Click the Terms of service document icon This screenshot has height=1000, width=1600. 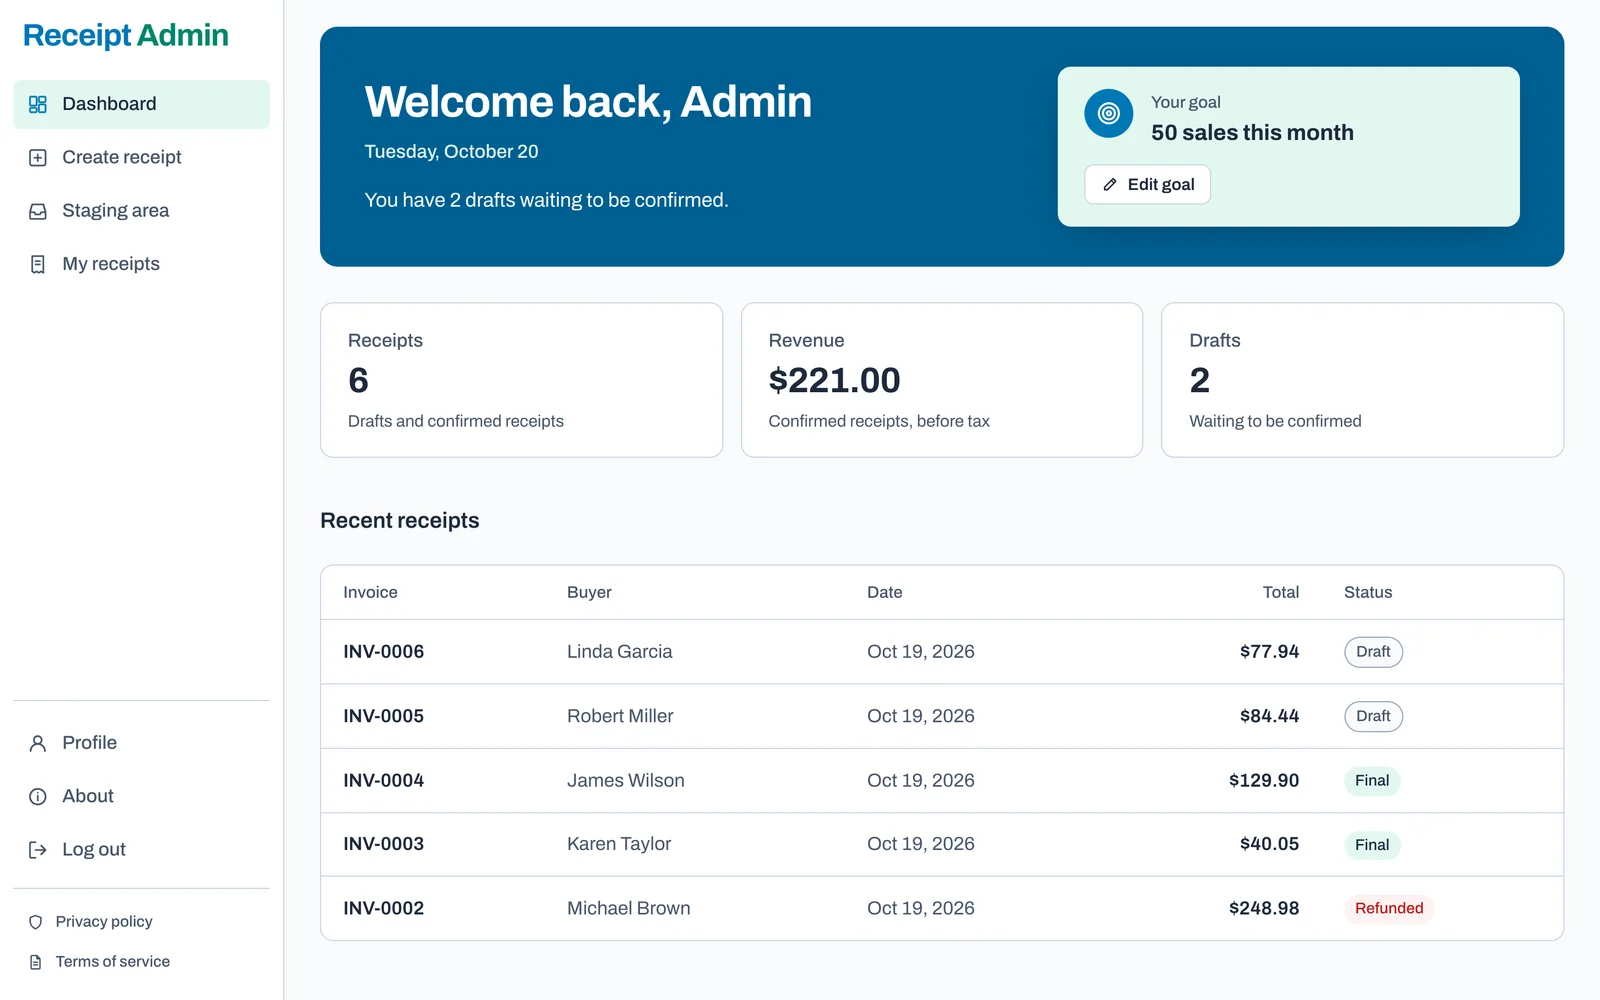tap(36, 962)
